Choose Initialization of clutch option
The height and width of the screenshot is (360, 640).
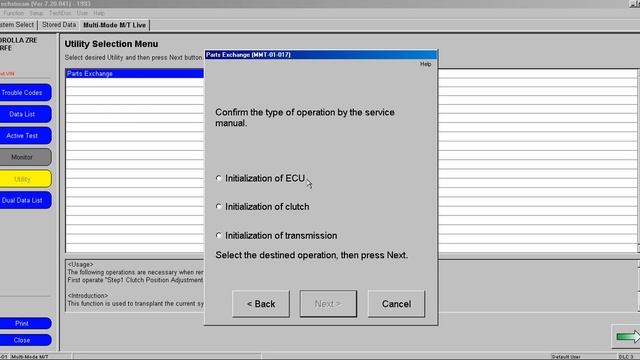point(219,207)
